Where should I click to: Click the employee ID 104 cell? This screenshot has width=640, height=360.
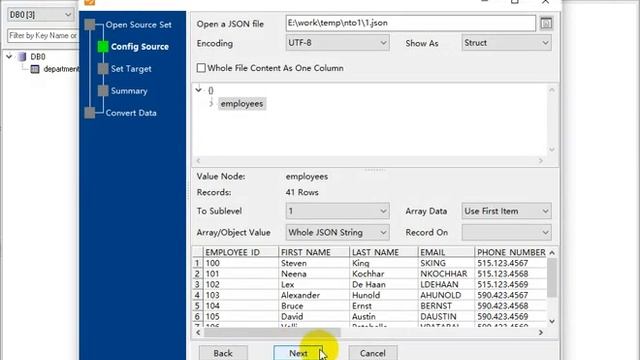(x=241, y=306)
